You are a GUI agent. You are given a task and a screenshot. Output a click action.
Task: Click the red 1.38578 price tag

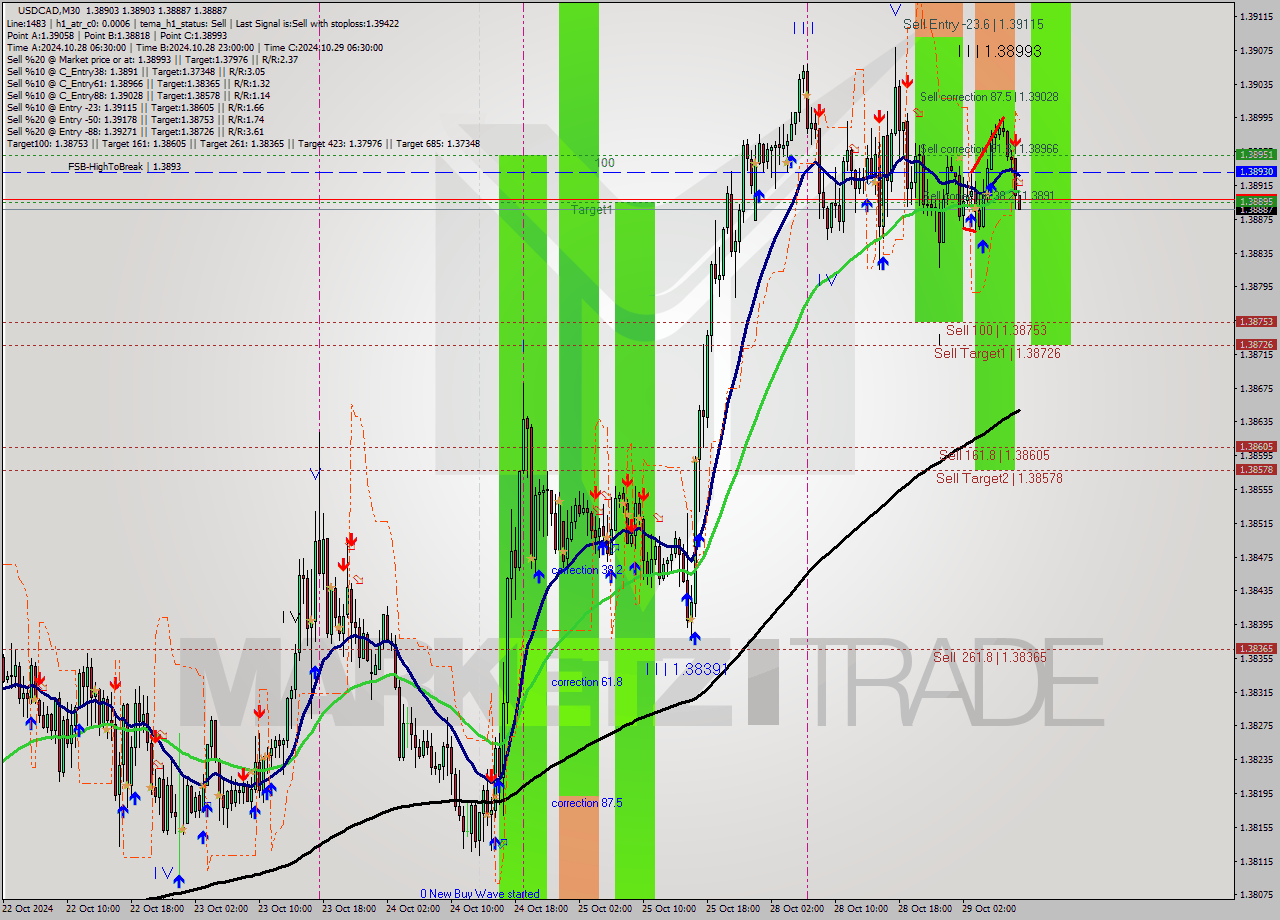[x=1256, y=470]
